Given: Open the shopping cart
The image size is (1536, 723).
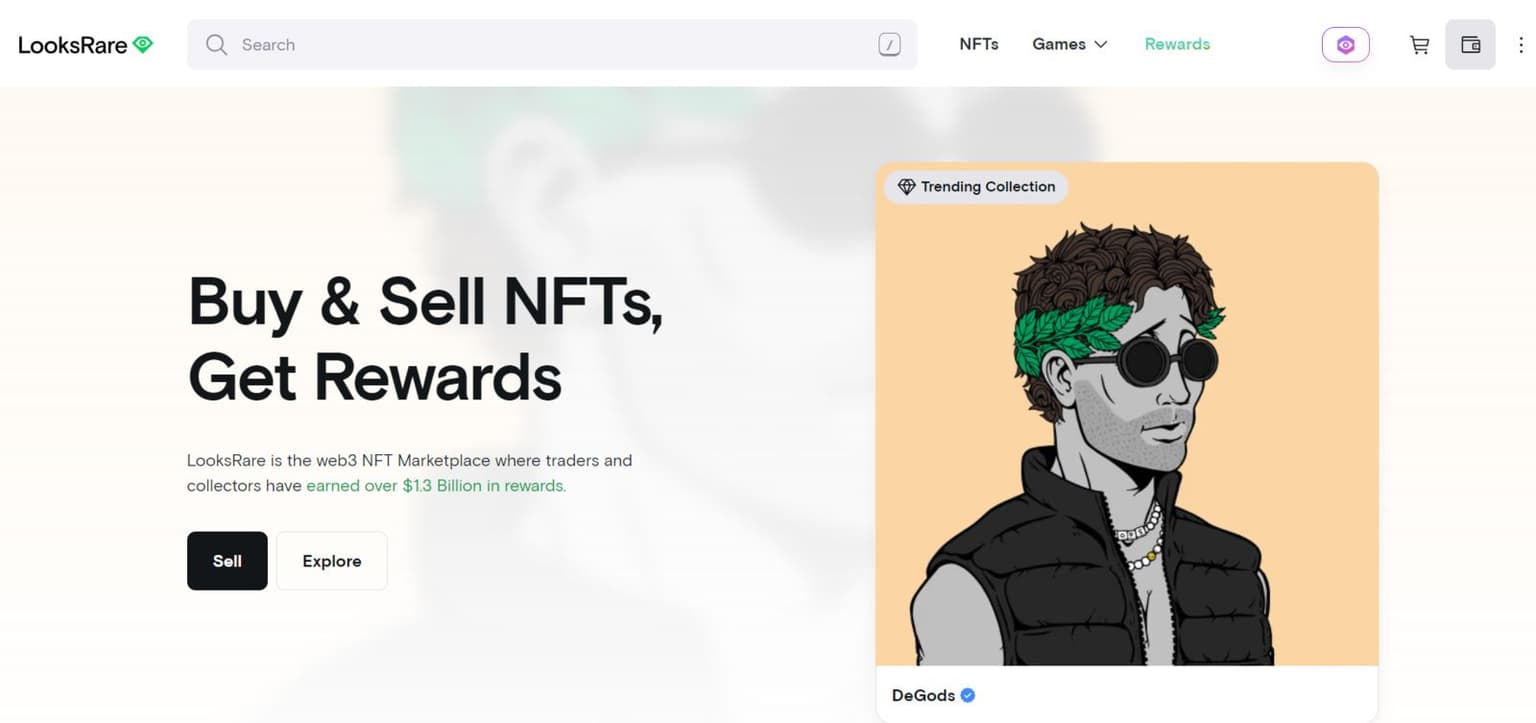Looking at the screenshot, I should pos(1419,45).
